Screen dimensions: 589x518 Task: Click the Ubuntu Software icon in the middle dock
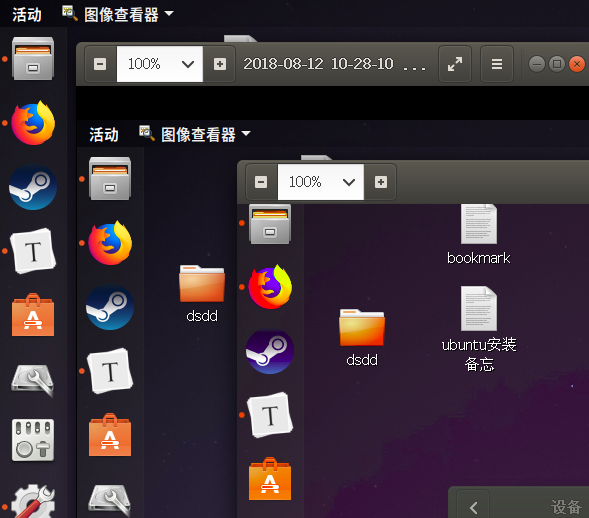coord(110,435)
